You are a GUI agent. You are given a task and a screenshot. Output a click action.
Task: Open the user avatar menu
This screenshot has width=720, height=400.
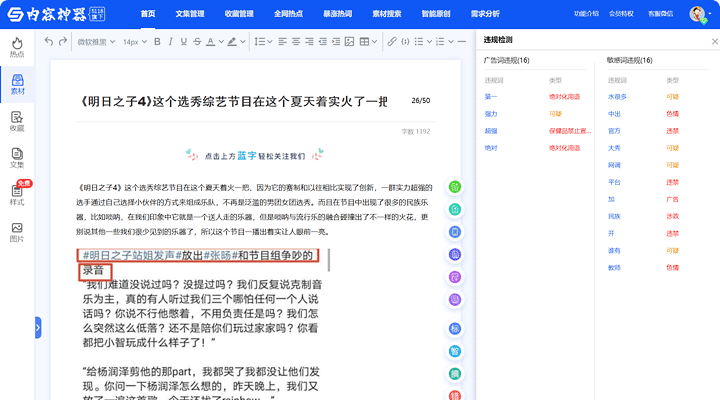[698, 14]
